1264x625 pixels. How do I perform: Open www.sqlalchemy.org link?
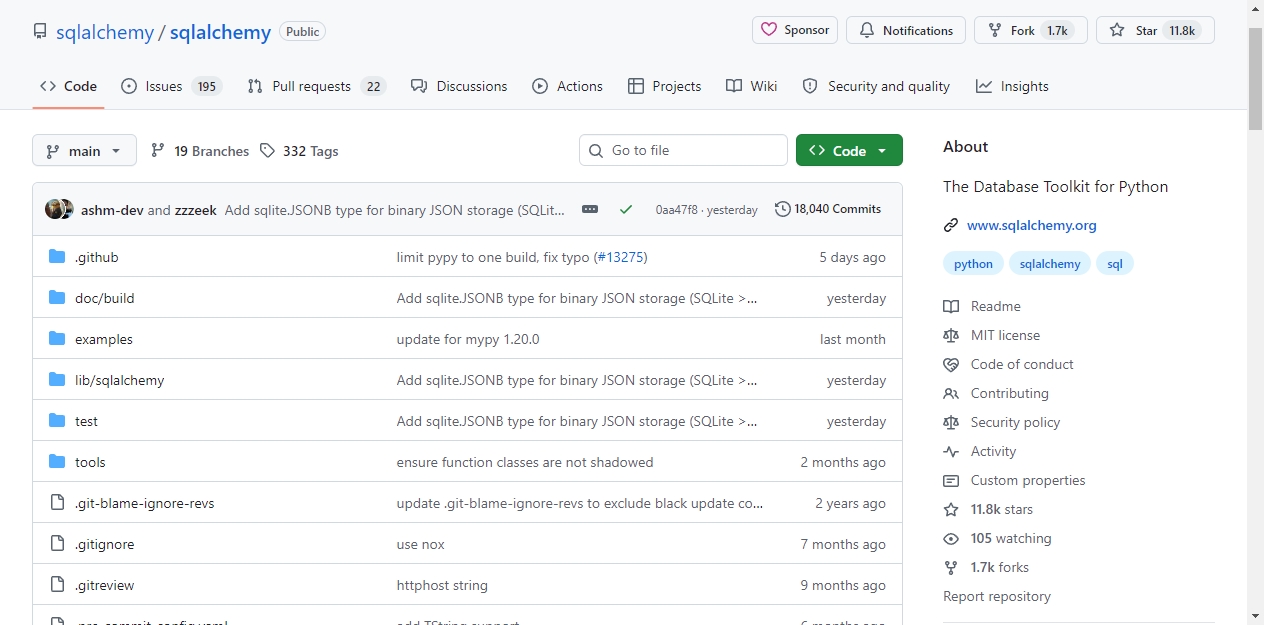click(x=1032, y=225)
